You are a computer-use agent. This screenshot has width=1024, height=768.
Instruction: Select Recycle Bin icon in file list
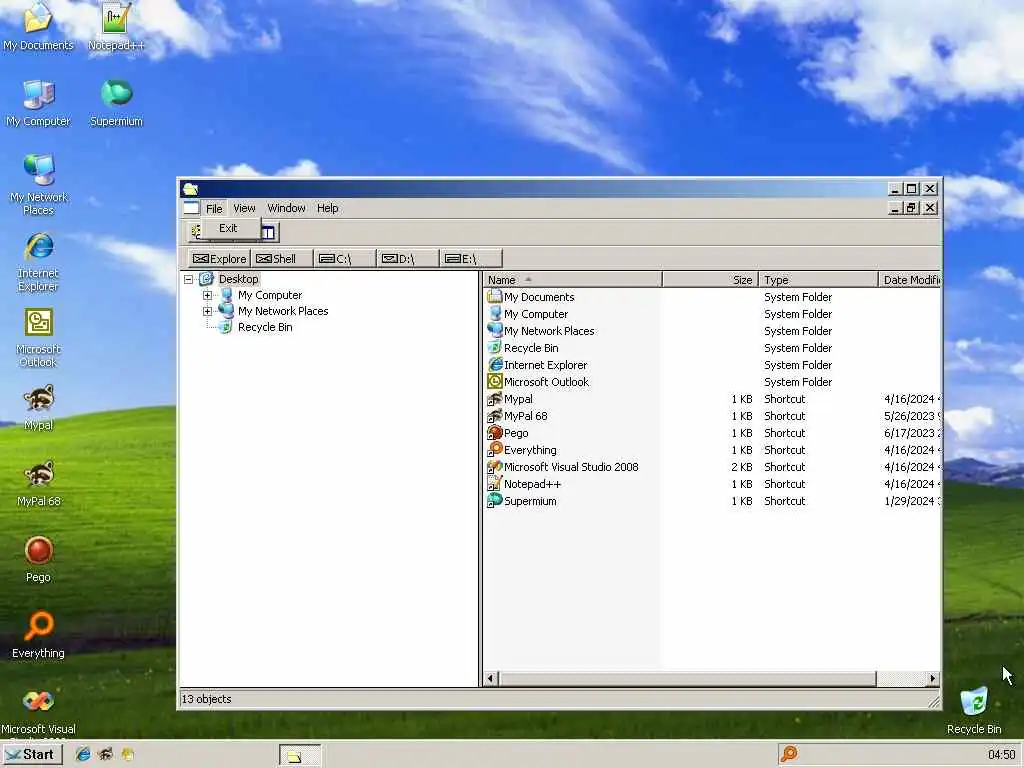click(x=494, y=347)
